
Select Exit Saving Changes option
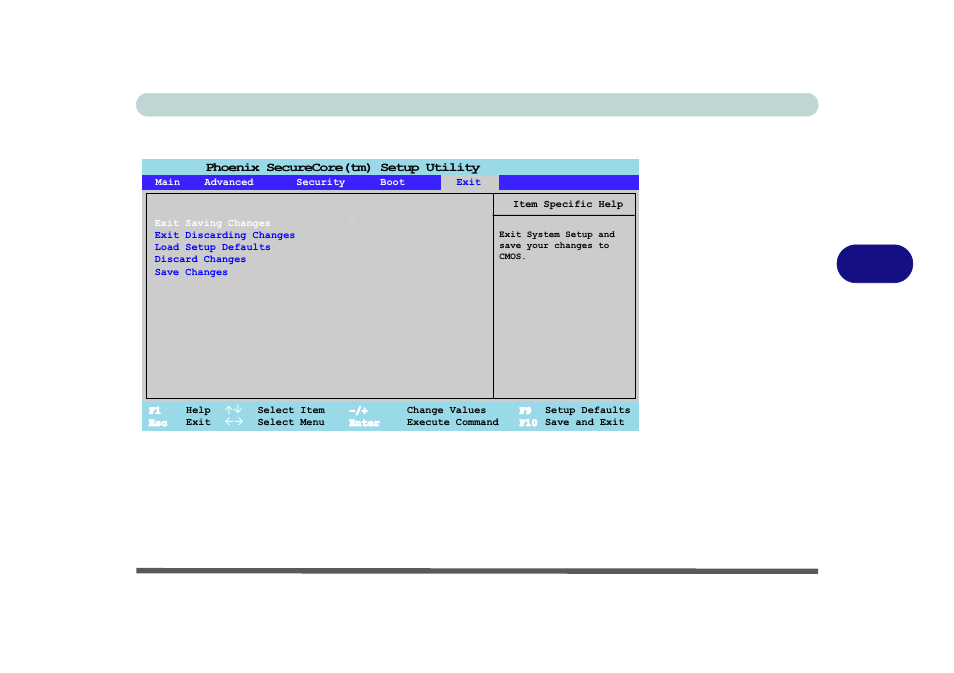(x=212, y=223)
